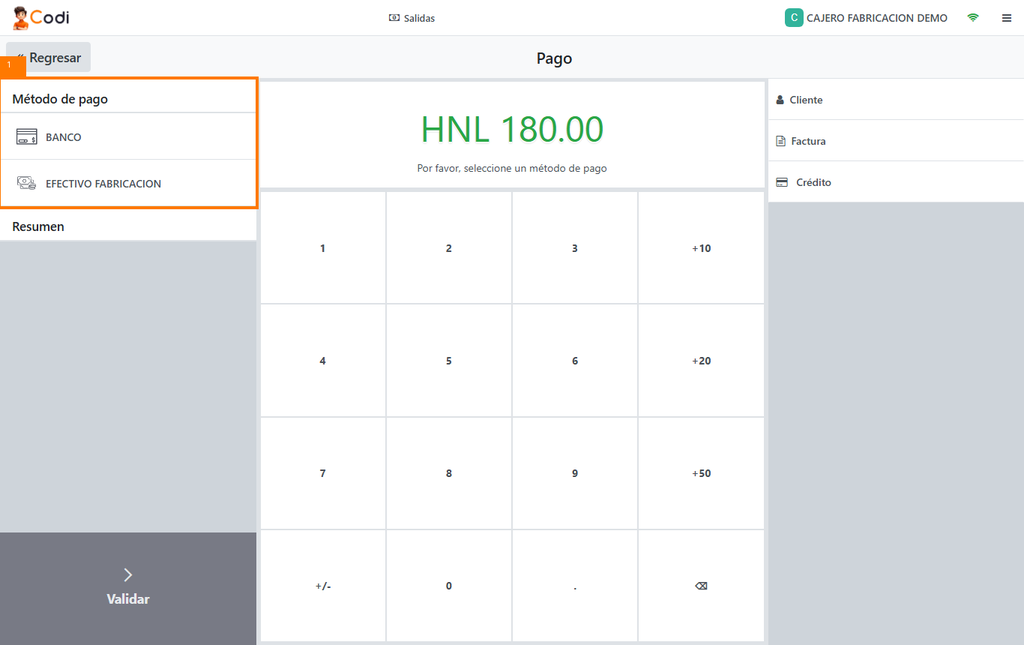Tap number 8 on keypad
The width and height of the screenshot is (1024, 645).
point(449,473)
